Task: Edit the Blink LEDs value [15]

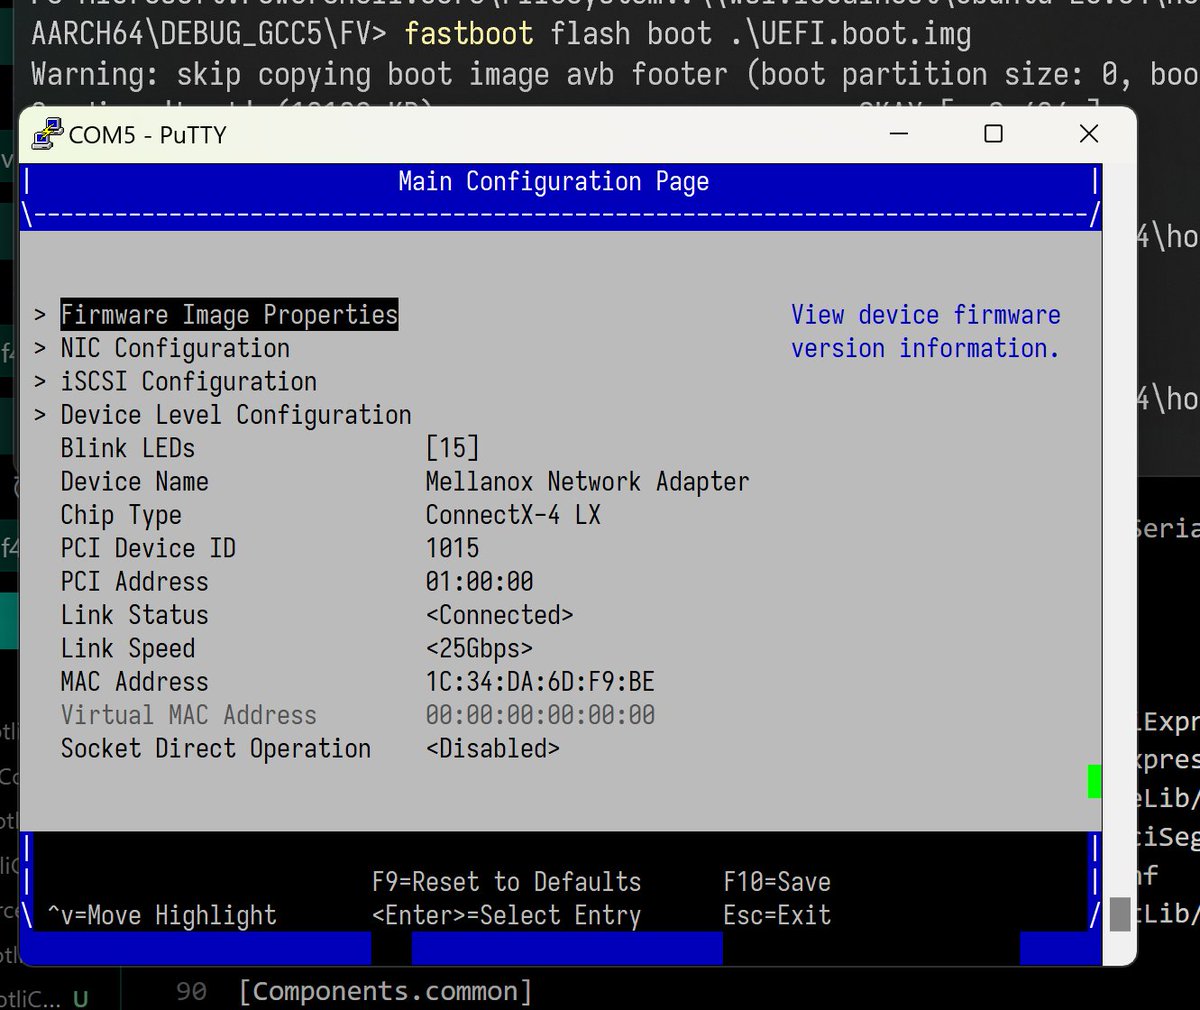Action: [x=452, y=448]
